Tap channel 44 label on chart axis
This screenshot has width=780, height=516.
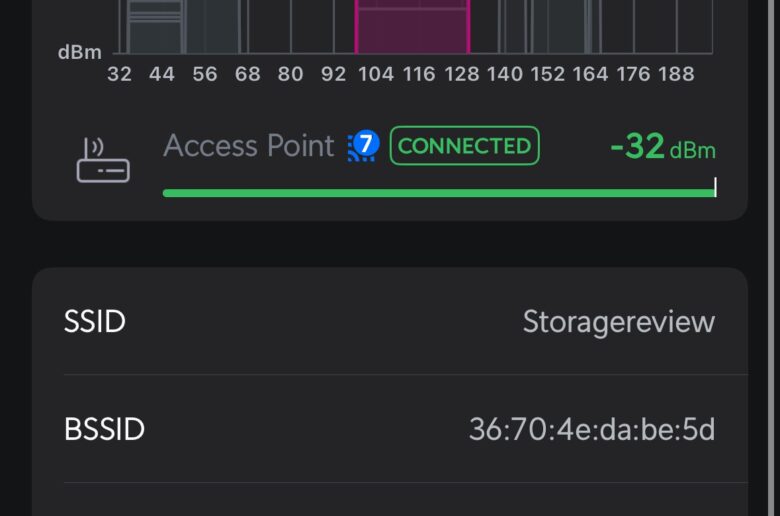[162, 74]
